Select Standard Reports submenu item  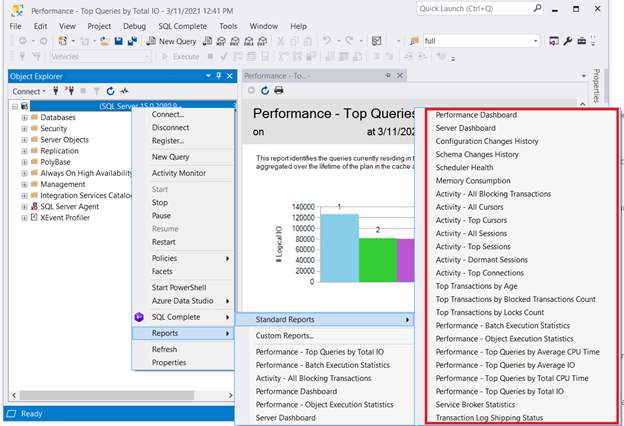324,319
